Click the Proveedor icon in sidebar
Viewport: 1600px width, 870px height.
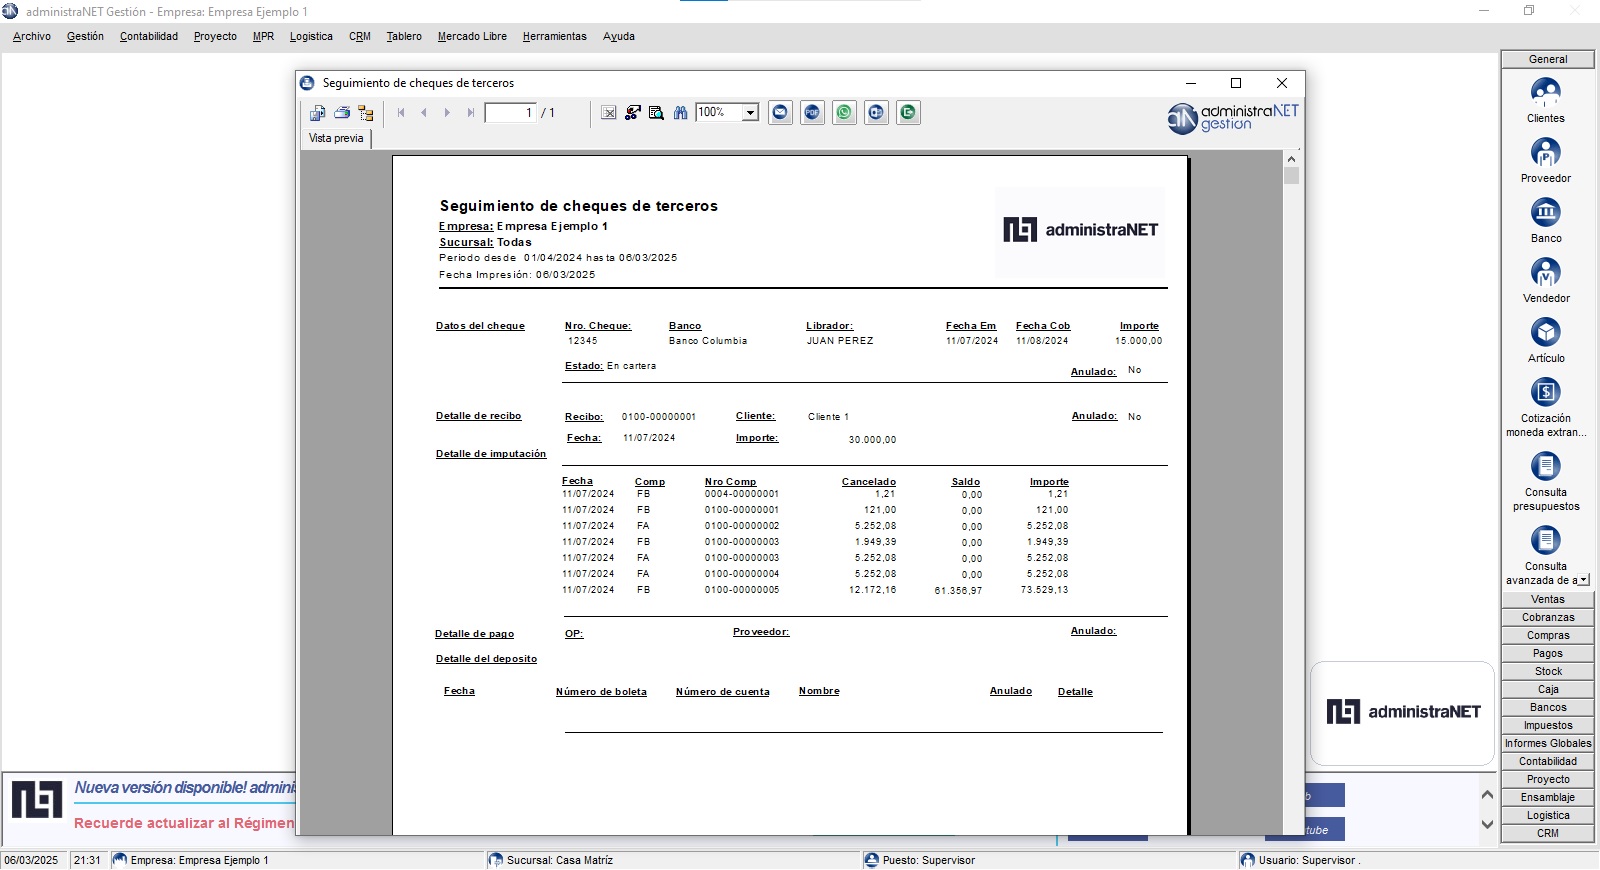click(x=1546, y=153)
